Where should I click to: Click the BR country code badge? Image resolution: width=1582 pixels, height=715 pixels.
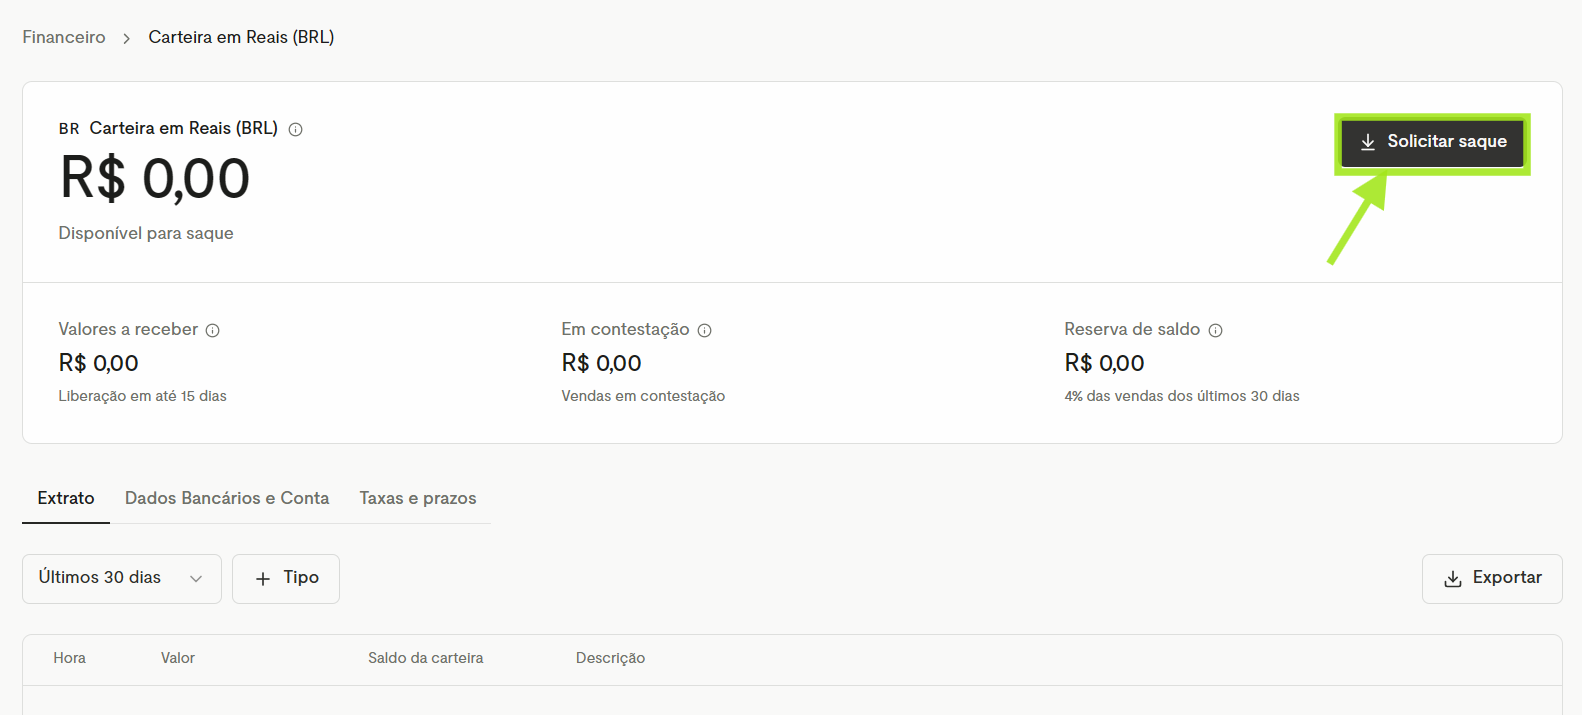[69, 129]
